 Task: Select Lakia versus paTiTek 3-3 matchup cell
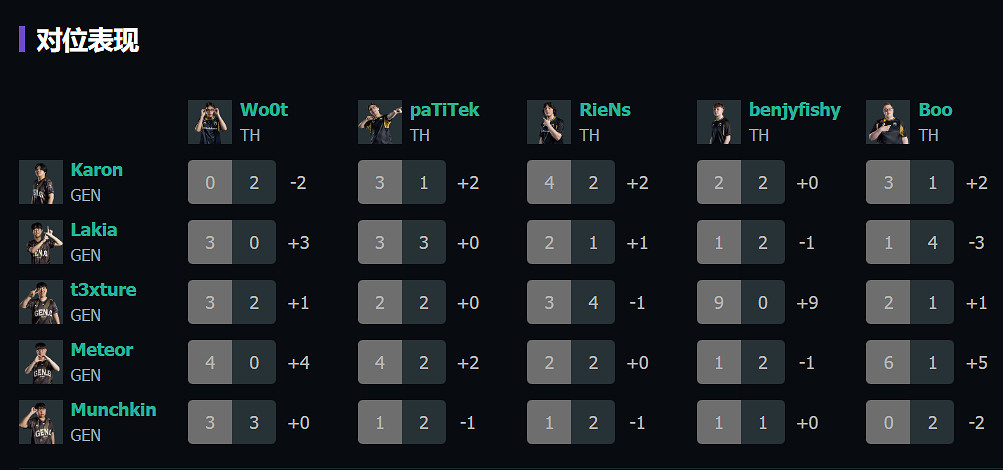[x=401, y=242]
